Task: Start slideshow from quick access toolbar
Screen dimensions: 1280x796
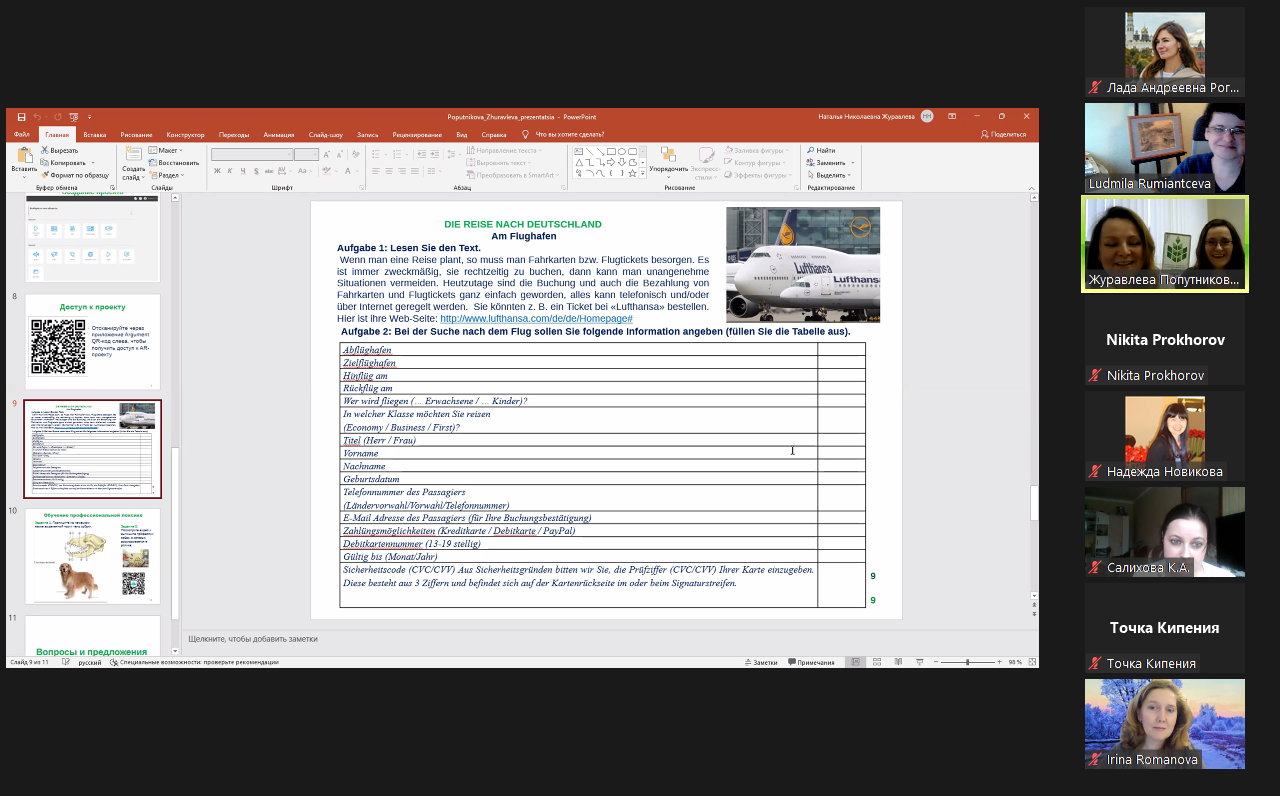Action: pyautogui.click(x=74, y=117)
